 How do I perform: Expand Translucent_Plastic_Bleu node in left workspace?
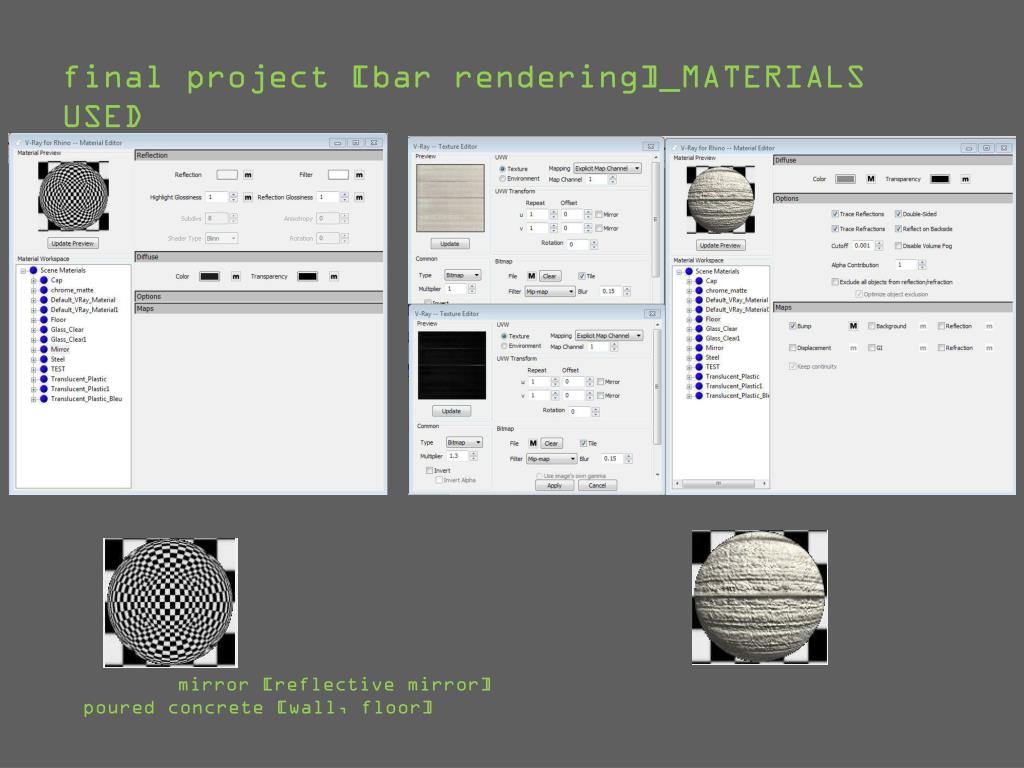coord(33,399)
